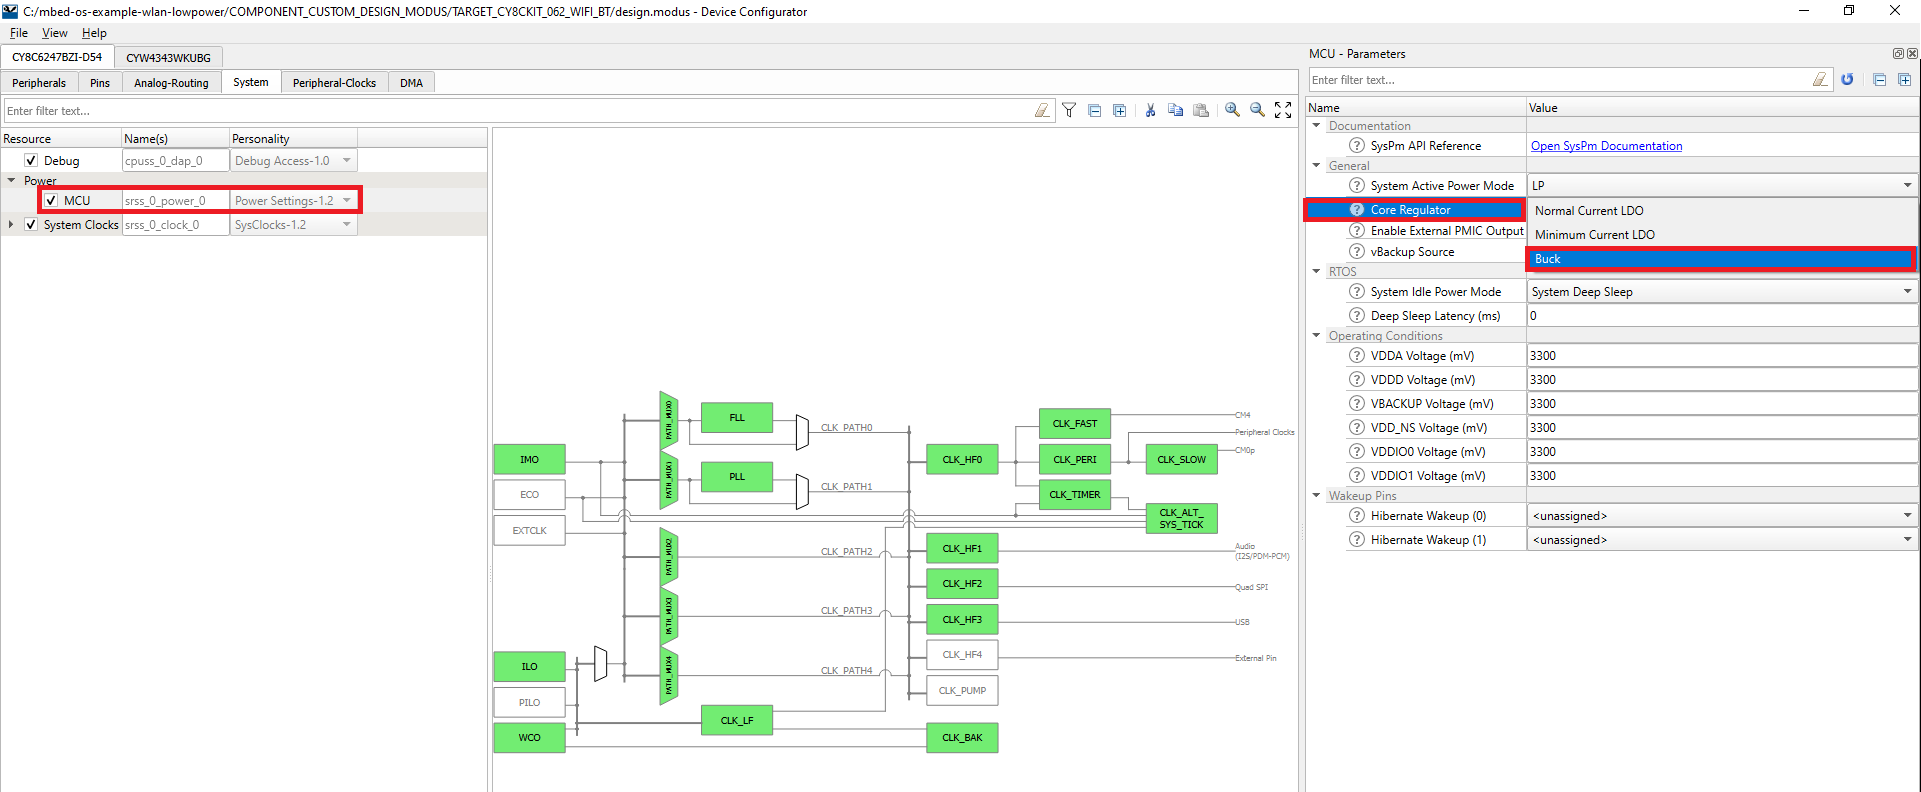Click the Paste clipboard icon
The width and height of the screenshot is (1921, 792).
1201,111
